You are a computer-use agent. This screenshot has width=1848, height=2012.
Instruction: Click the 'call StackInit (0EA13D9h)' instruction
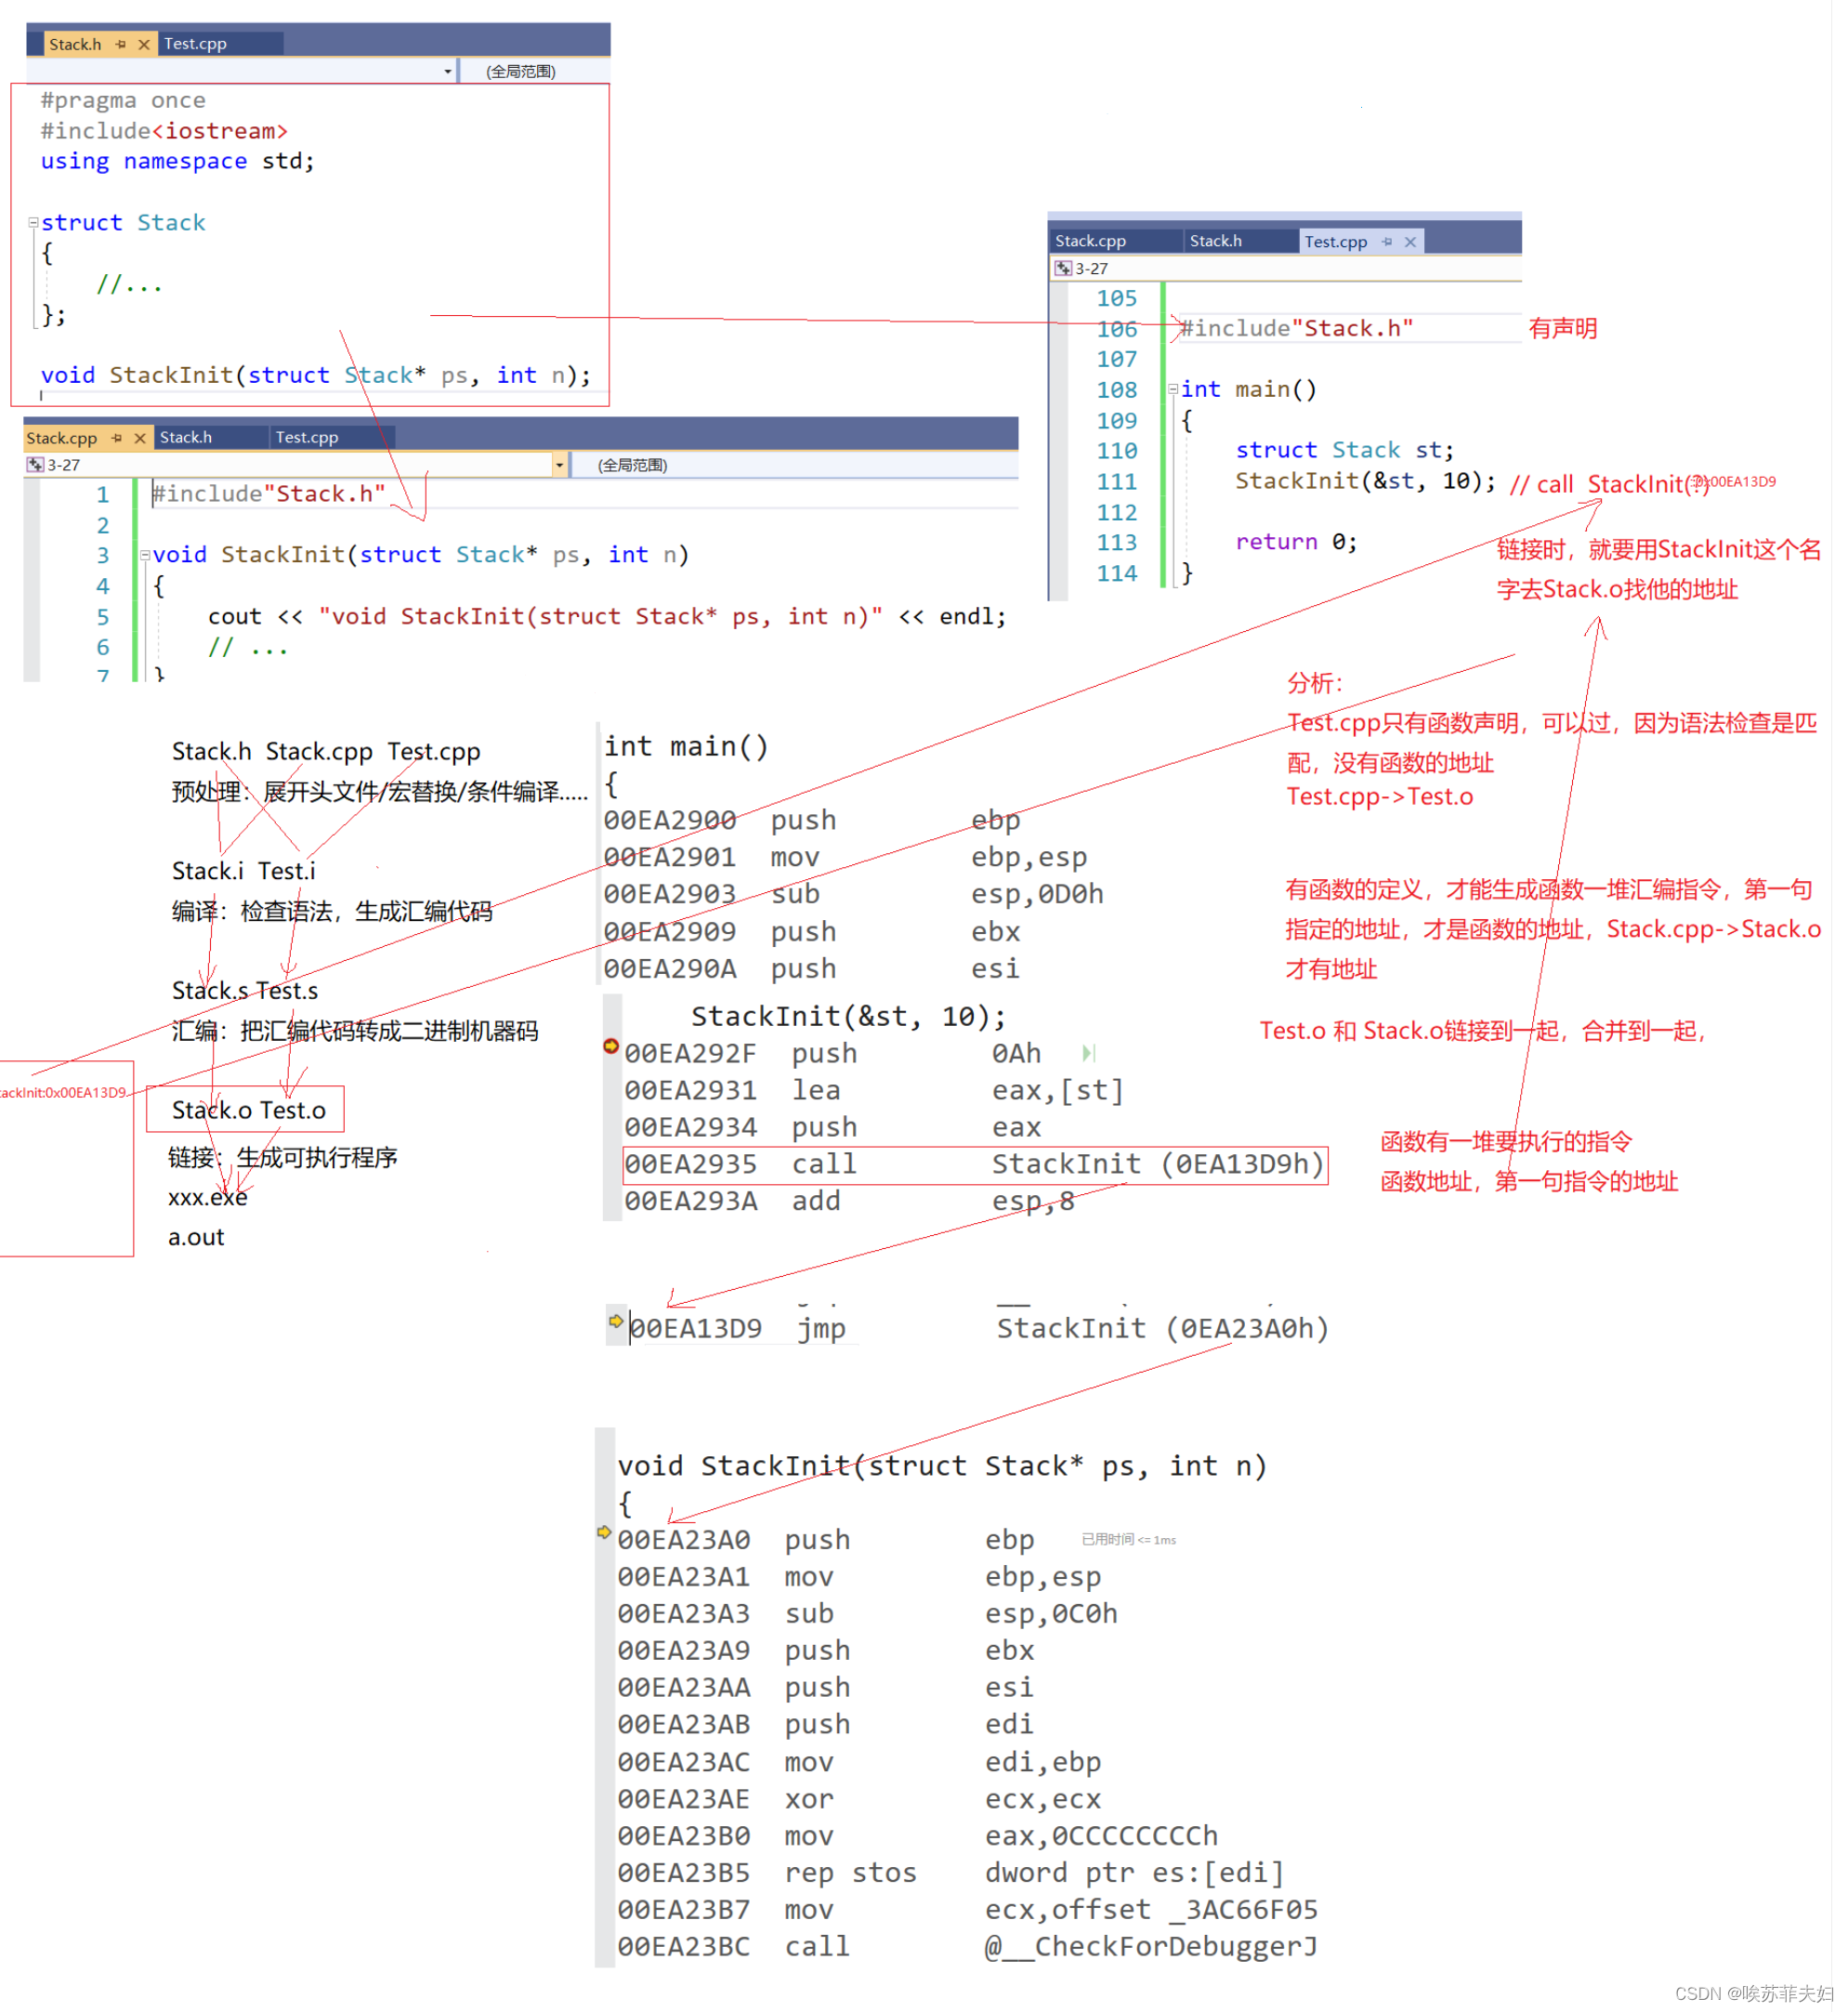[974, 1164]
